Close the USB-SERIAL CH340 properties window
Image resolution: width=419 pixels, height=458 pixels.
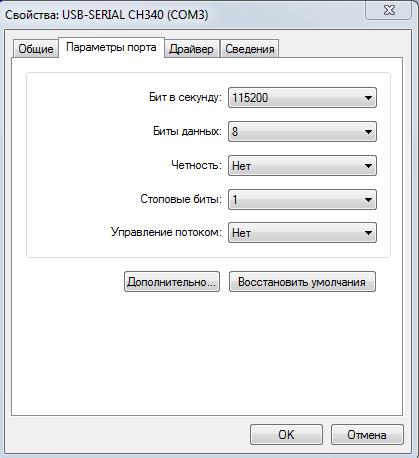coord(389,10)
